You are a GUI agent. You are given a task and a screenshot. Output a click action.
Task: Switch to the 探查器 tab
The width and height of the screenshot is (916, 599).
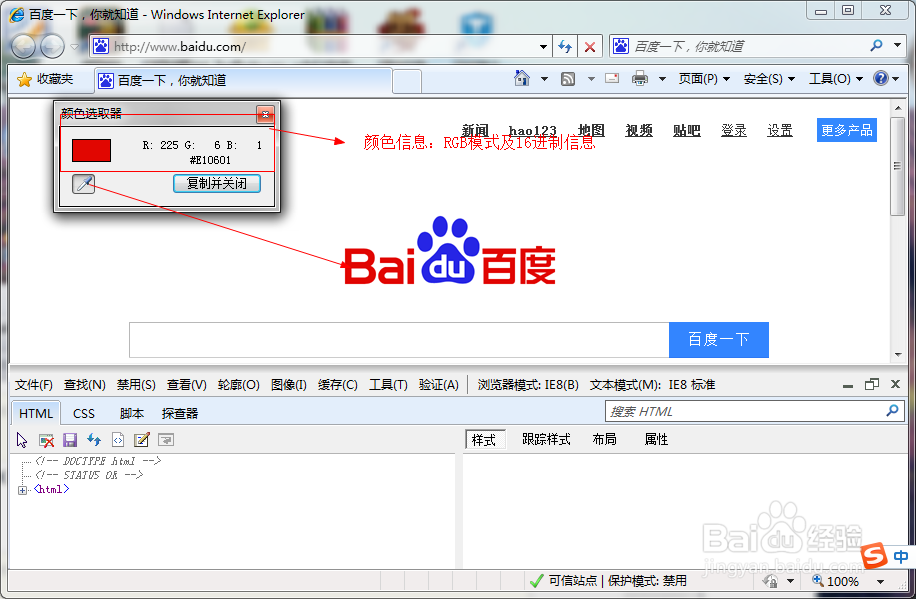[180, 413]
